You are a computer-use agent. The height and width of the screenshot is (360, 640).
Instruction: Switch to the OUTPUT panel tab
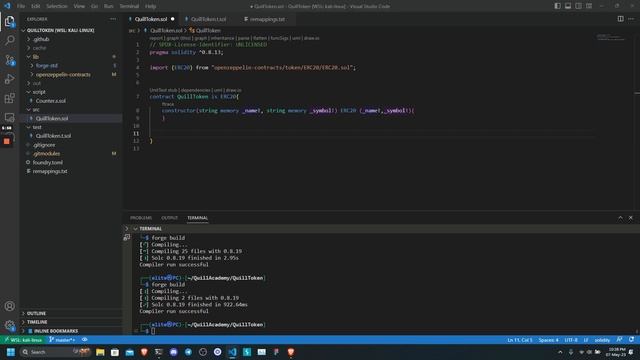point(169,218)
